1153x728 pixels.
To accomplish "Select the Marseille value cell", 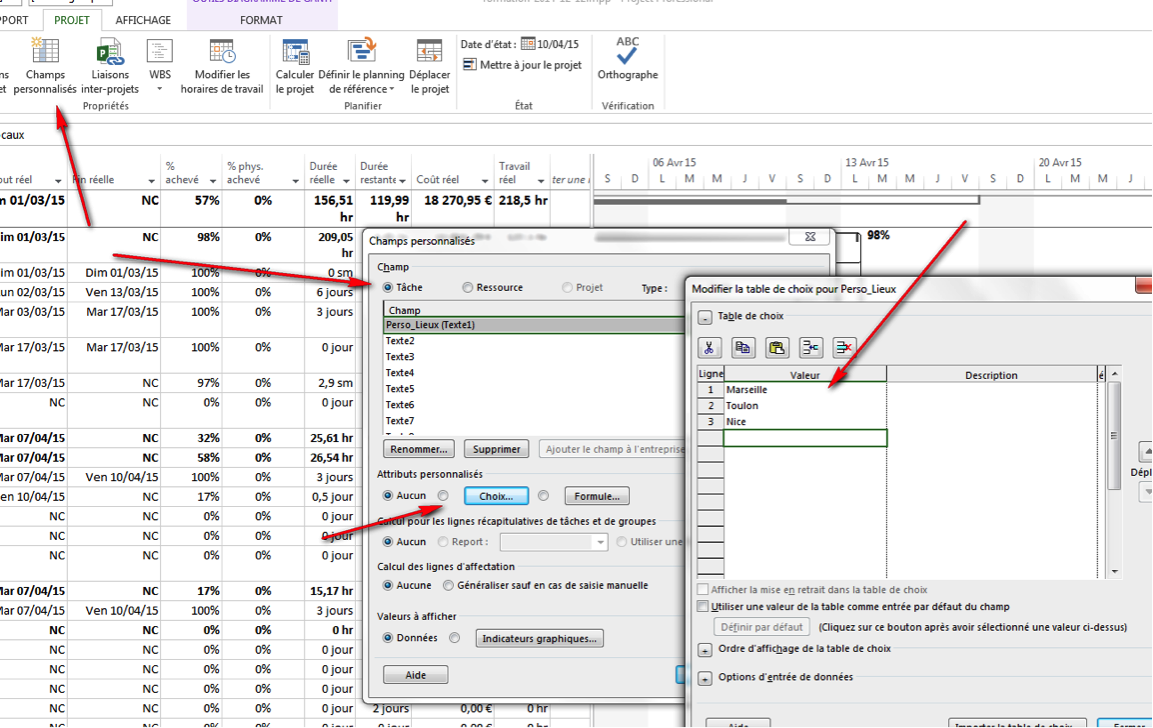I will coord(805,390).
